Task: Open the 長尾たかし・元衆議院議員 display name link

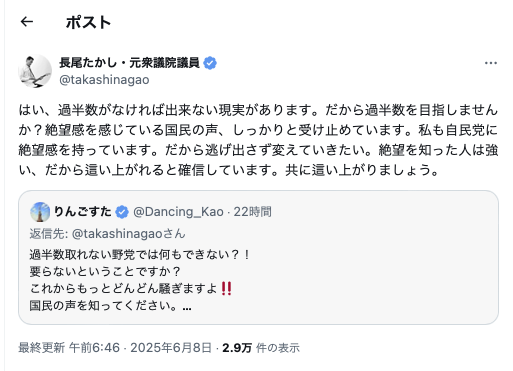Action: 129,63
